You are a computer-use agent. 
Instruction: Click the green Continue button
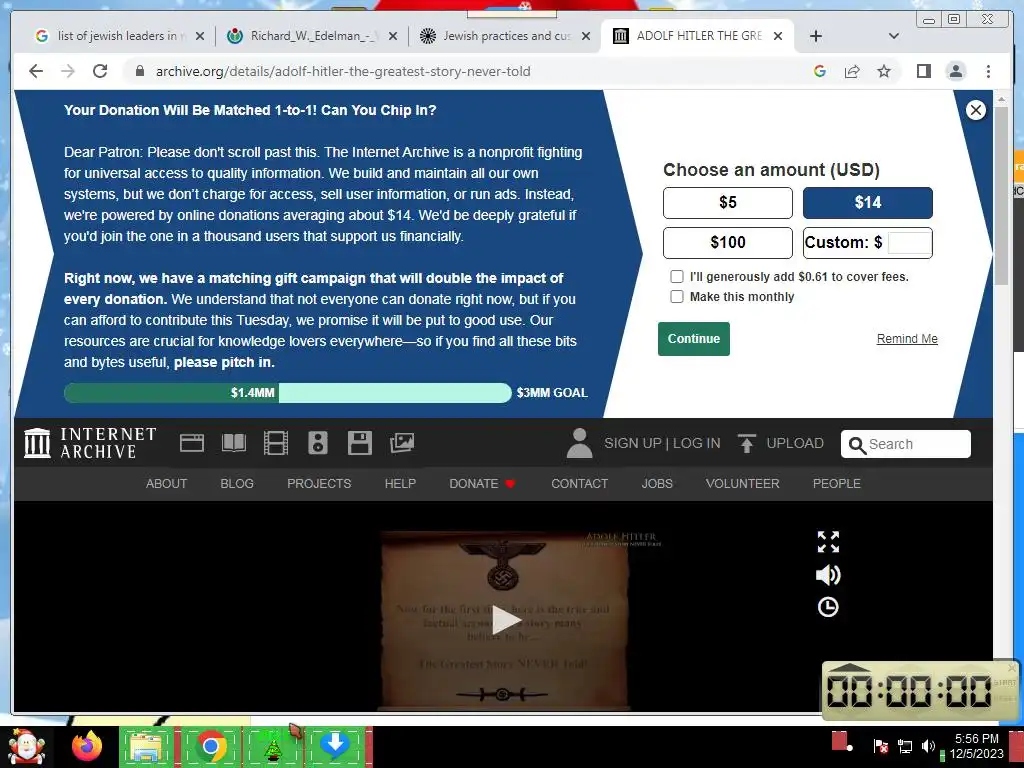[694, 339]
